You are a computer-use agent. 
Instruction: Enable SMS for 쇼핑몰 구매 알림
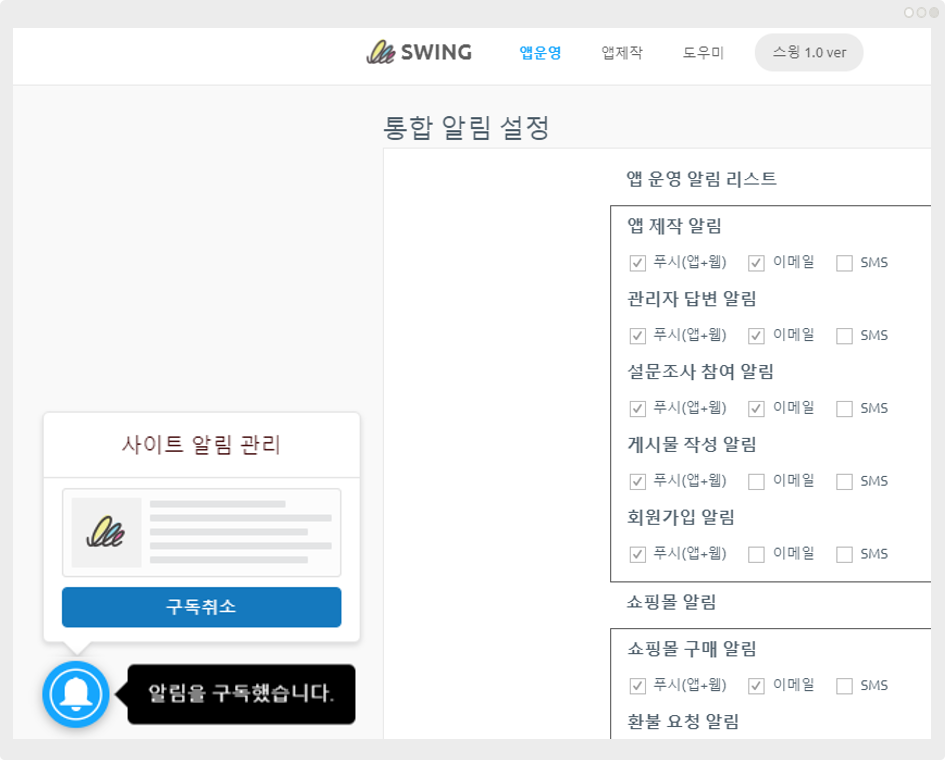coord(844,686)
